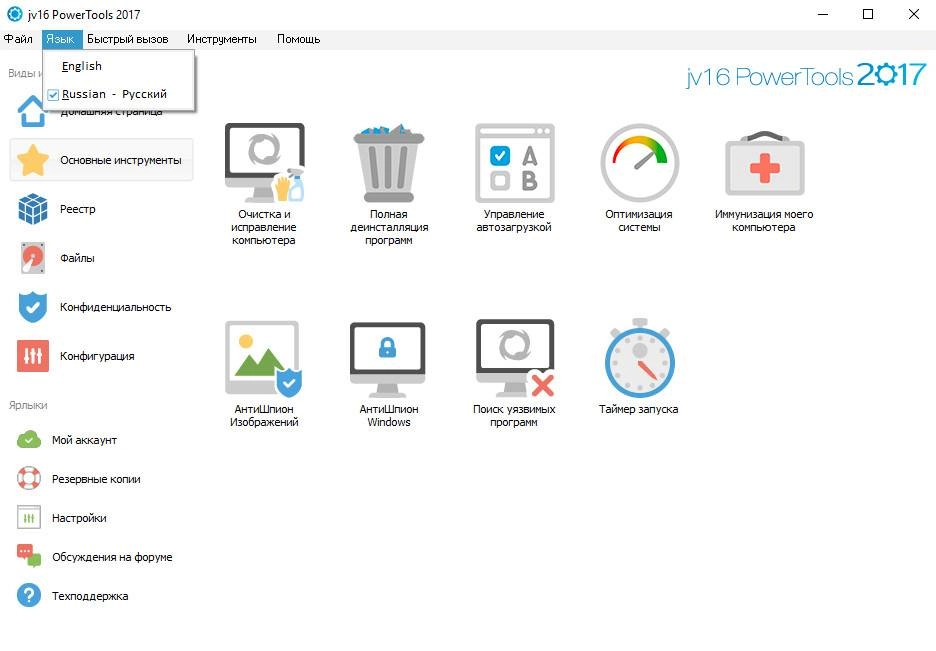This screenshot has width=936, height=651.
Task: Click the Таймер запуска label
Action: [639, 409]
